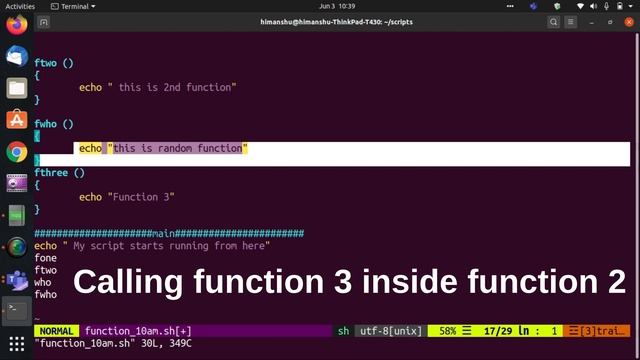Open terminal search magnifier icon
The height and width of the screenshot is (360, 640).
tap(553, 22)
